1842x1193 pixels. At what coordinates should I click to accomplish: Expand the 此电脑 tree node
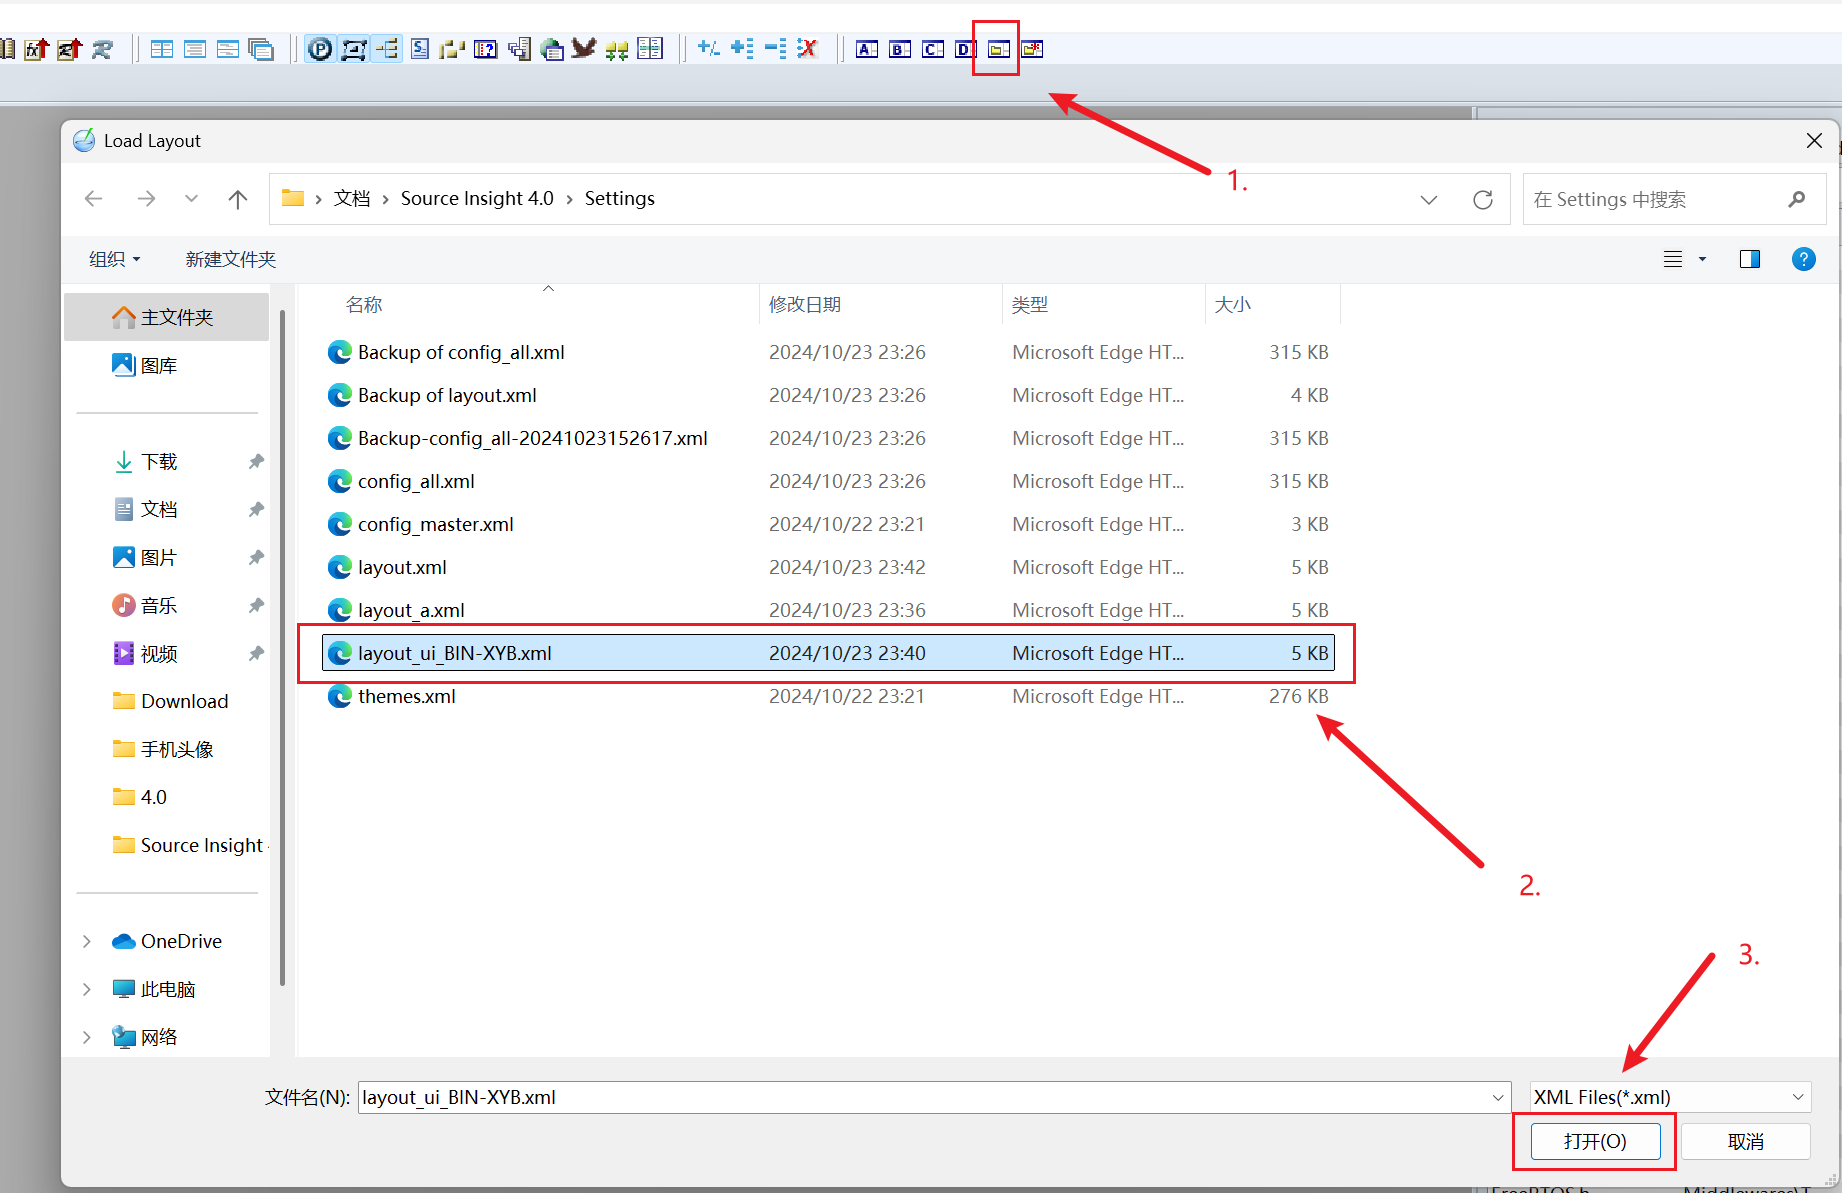pyautogui.click(x=87, y=989)
